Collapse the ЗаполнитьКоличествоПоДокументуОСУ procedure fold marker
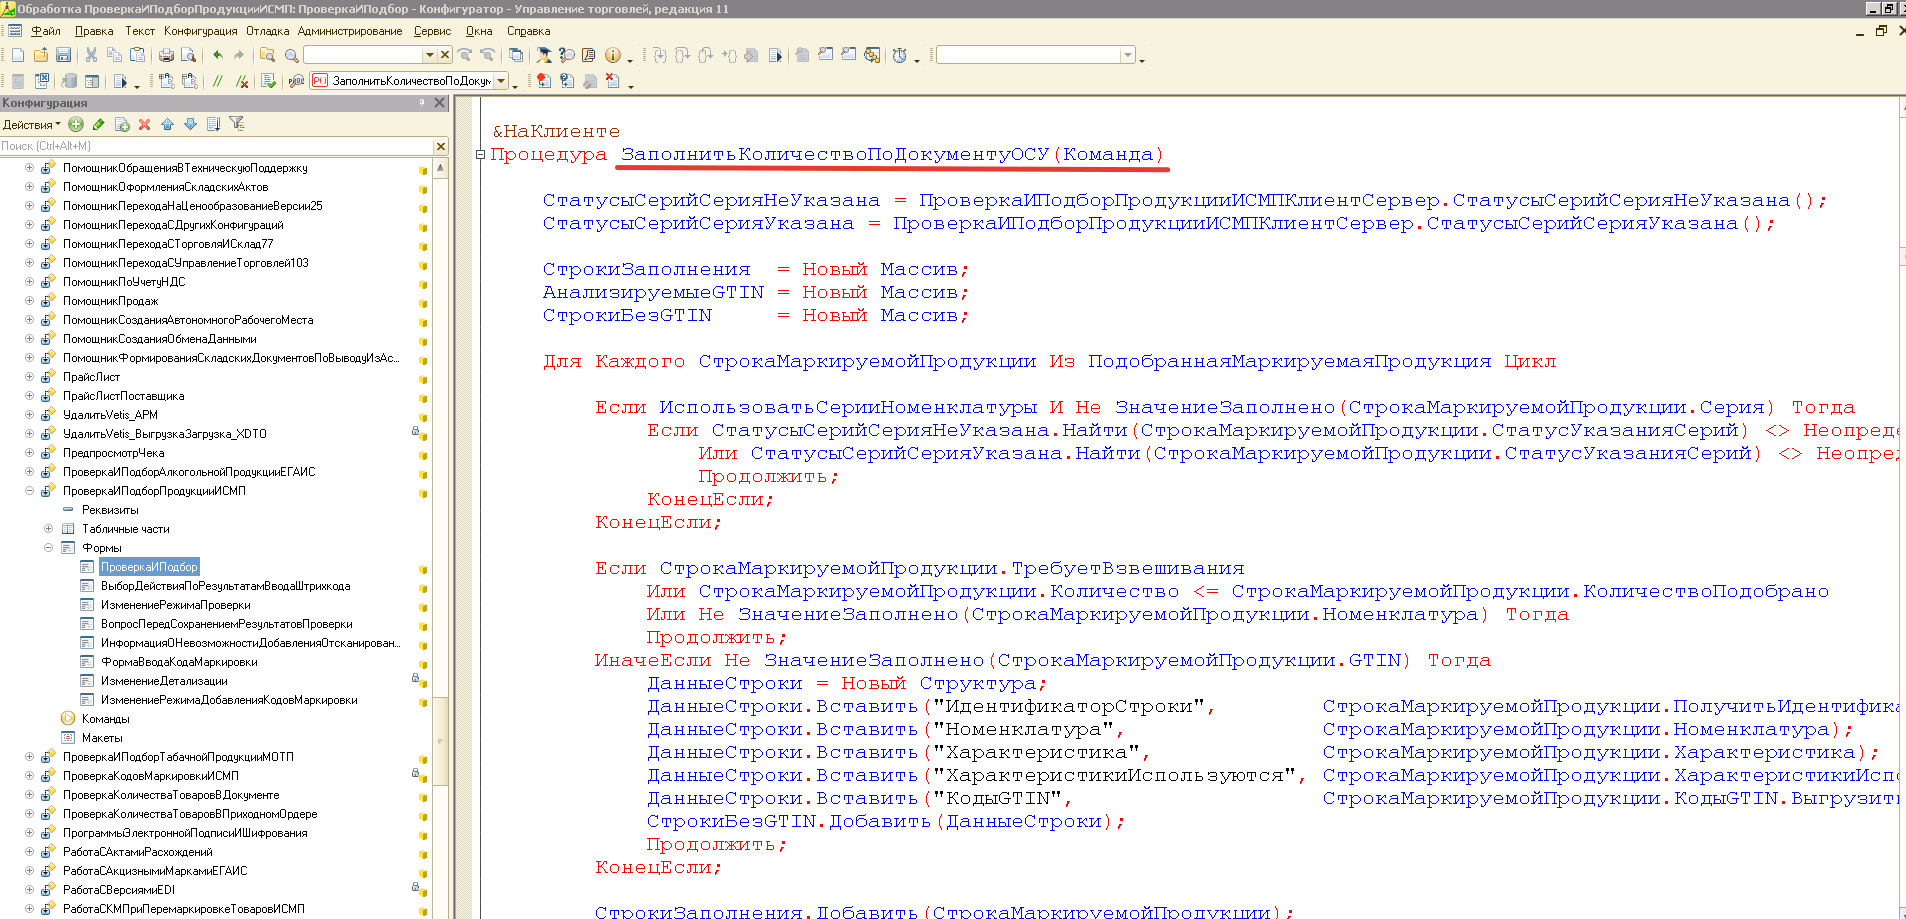1906x919 pixels. pos(481,155)
